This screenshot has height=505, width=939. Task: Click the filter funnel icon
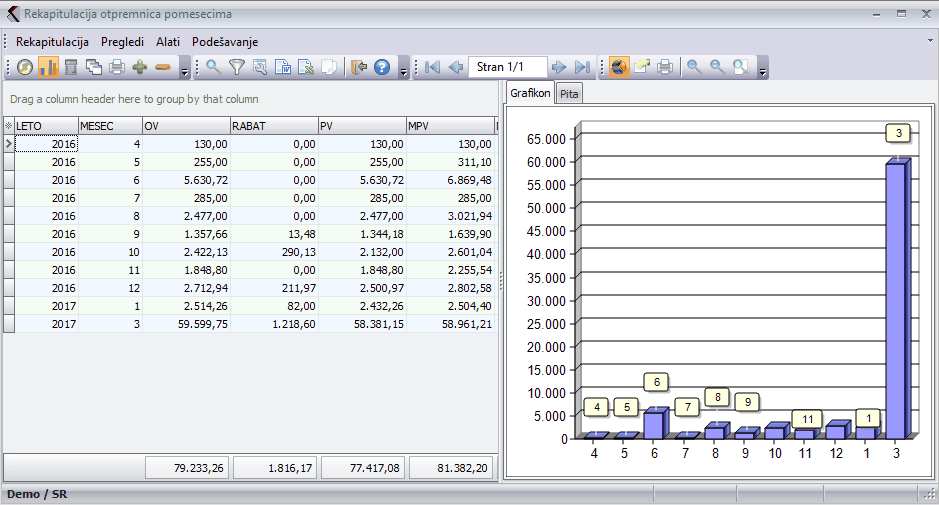[x=236, y=67]
